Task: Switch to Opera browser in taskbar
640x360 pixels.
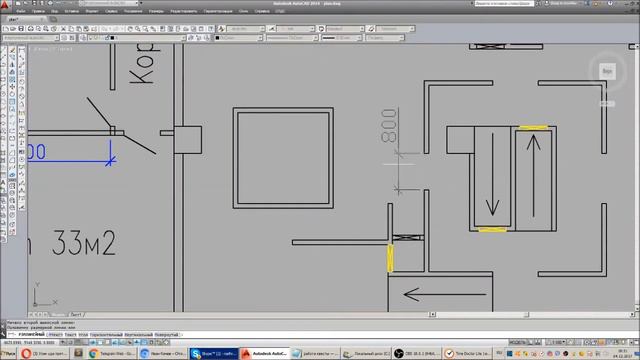Action: point(44,353)
